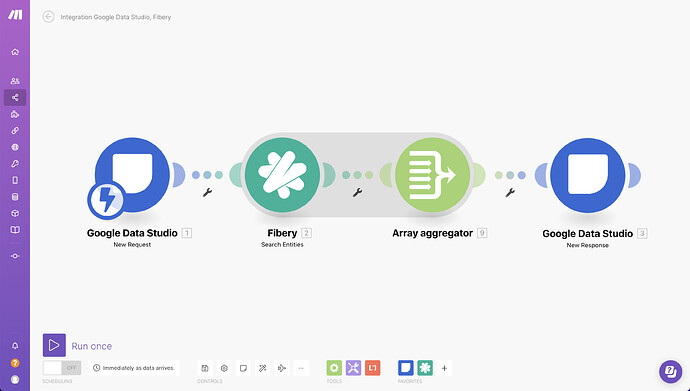The image size is (690, 391).
Task: Click wrench filter after Array aggregator
Action: (x=510, y=192)
